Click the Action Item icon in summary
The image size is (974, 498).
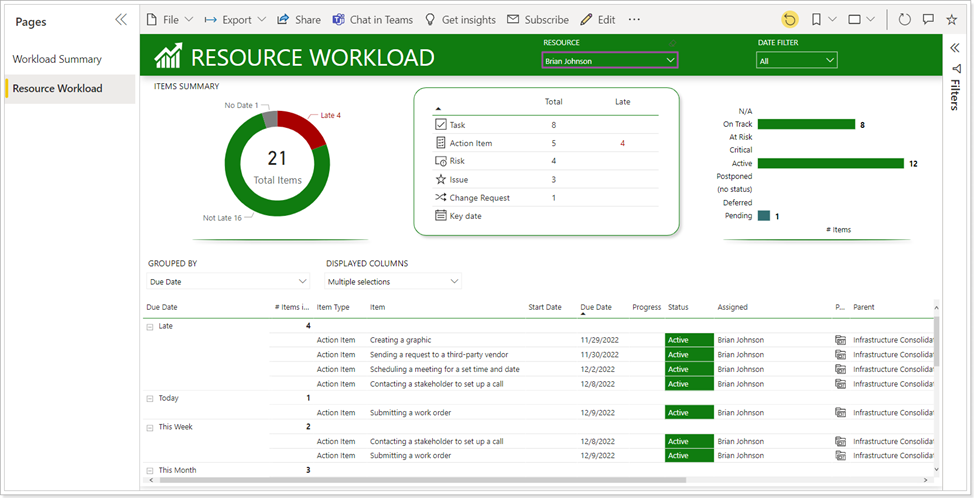coord(441,143)
